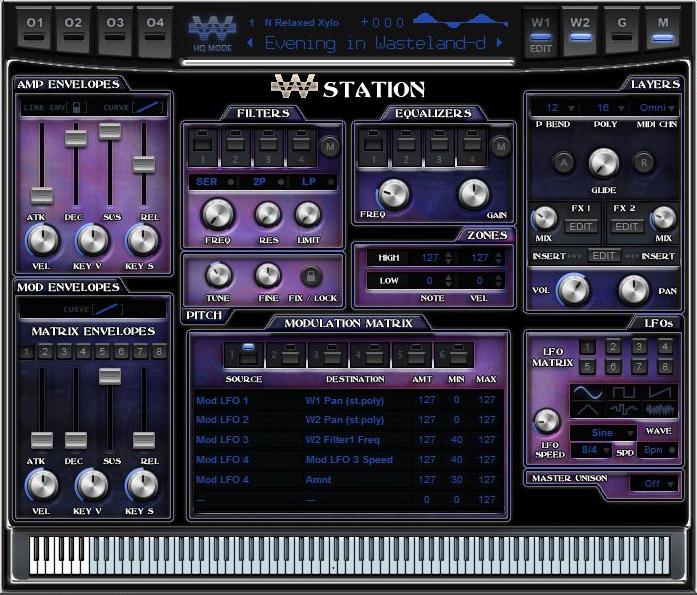This screenshot has width=697, height=595.
Task: Select modulation matrix page 6 button
Action: 454,354
